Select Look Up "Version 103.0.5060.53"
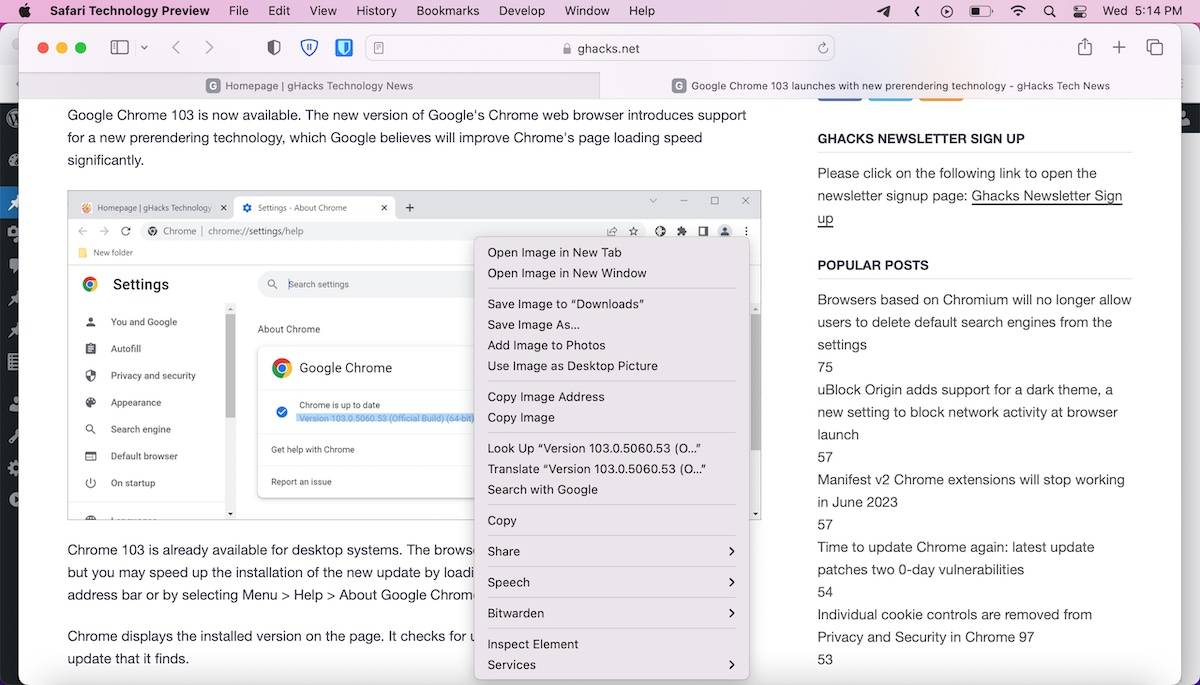The image size is (1200, 685). (611, 448)
